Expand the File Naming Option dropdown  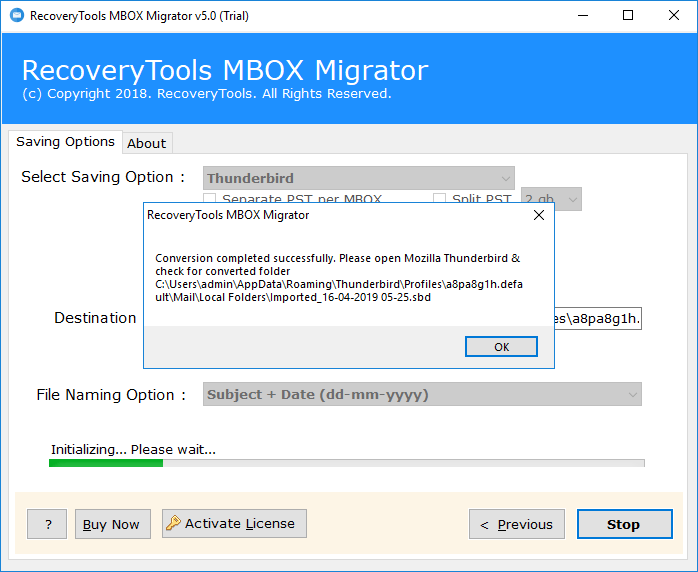(422, 394)
